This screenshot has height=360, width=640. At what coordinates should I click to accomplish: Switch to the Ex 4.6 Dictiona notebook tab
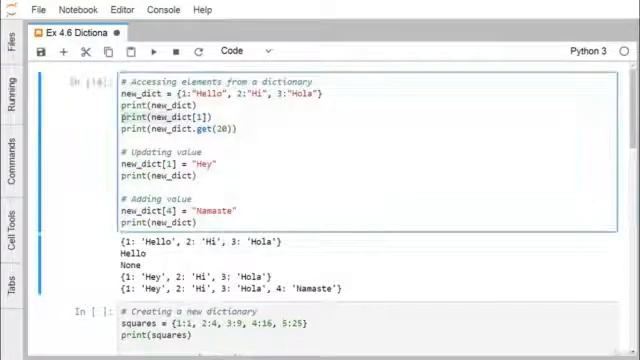pyautogui.click(x=77, y=33)
